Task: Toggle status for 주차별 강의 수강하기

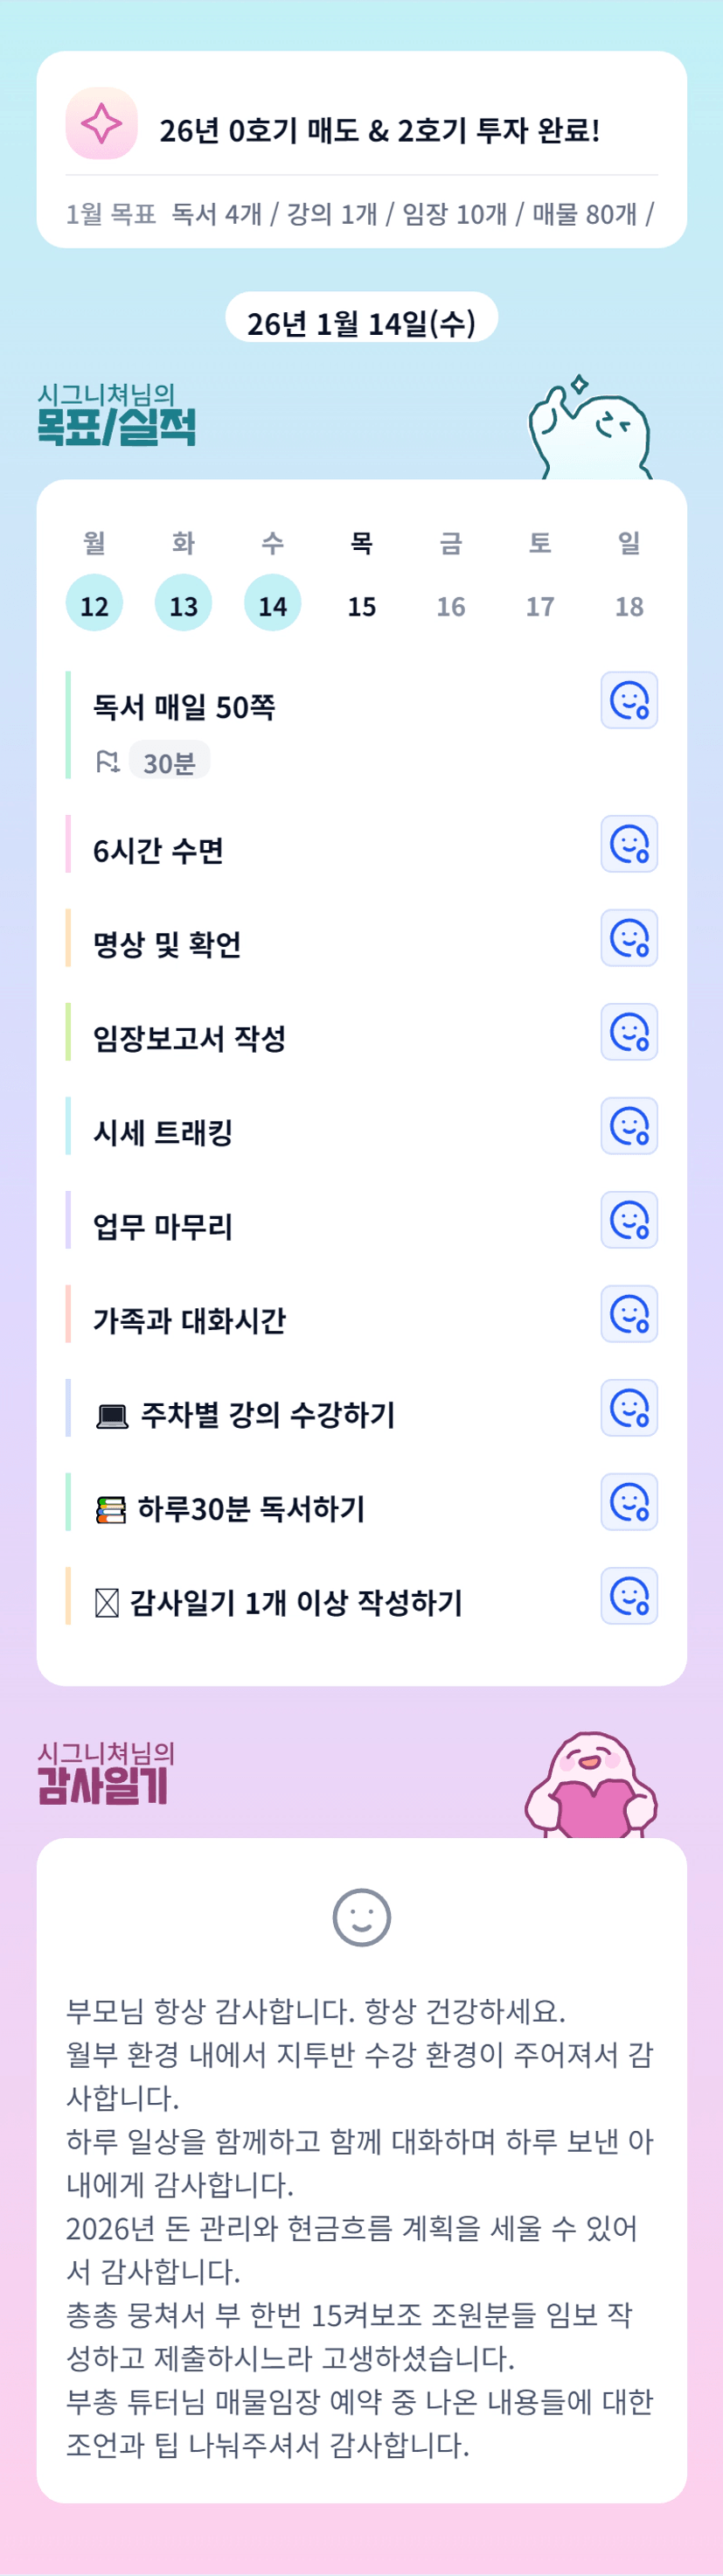Action: click(x=629, y=1408)
